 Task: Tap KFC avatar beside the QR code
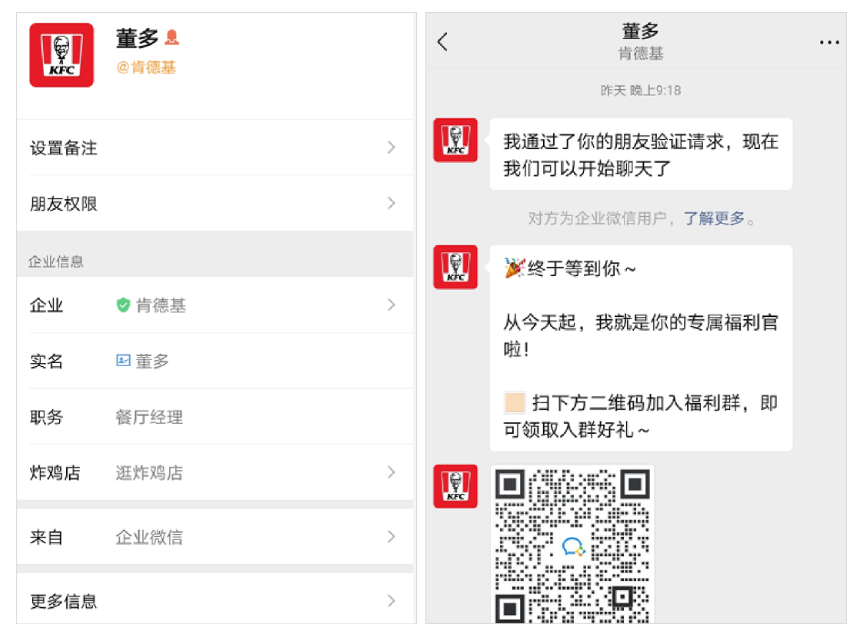click(x=455, y=487)
